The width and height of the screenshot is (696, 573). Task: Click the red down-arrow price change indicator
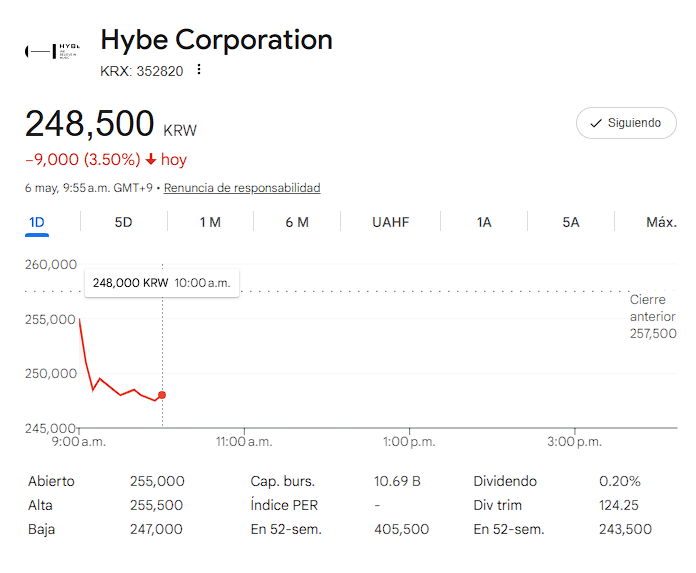point(151,159)
